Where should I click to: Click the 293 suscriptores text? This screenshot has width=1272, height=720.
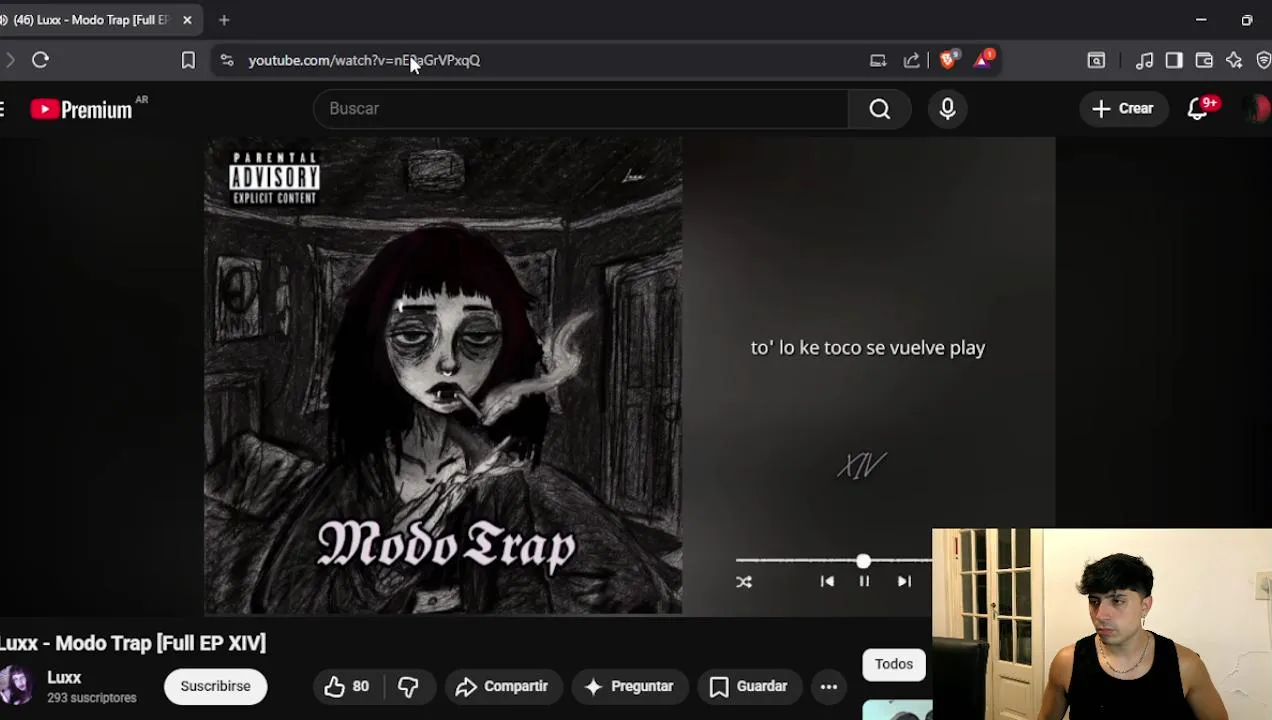(92, 698)
